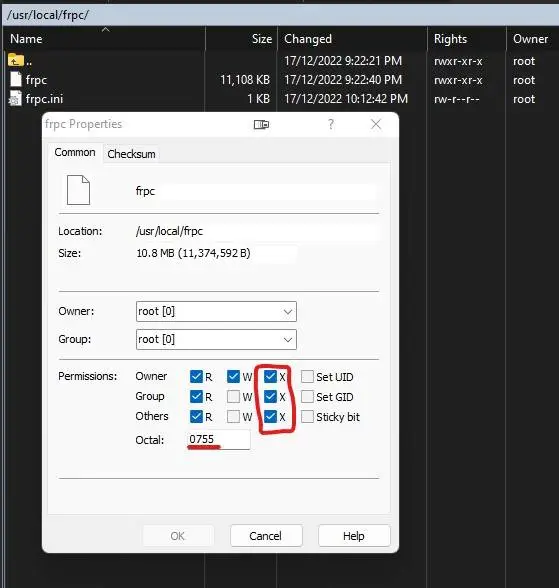Click the question mark help icon in title bar

coord(331,124)
